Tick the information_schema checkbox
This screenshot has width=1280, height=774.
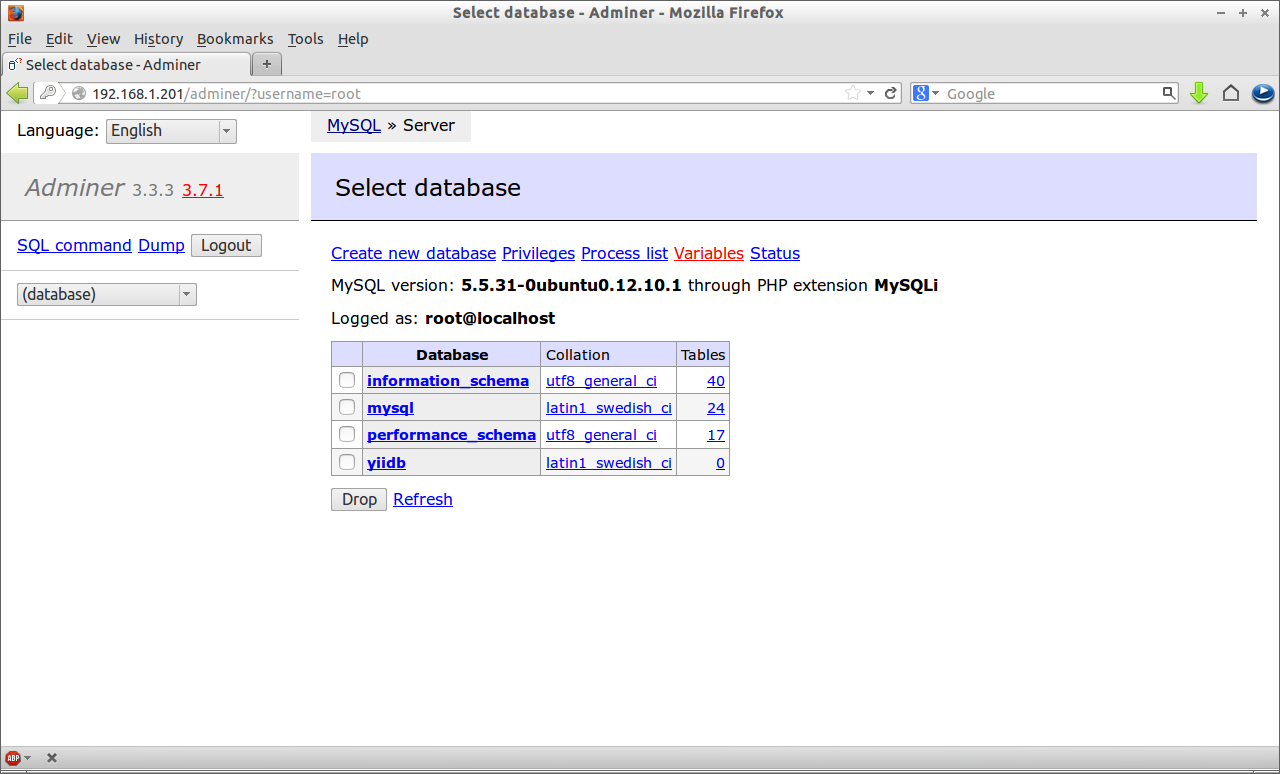347,380
